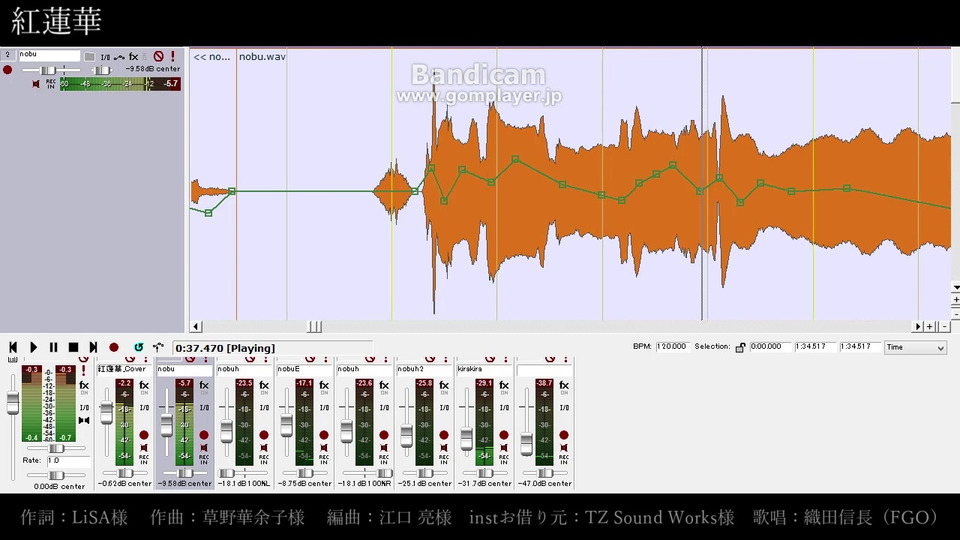The image size is (960, 540).
Task: Toggle input monitoring icon in nobu track panel
Action: [36, 84]
